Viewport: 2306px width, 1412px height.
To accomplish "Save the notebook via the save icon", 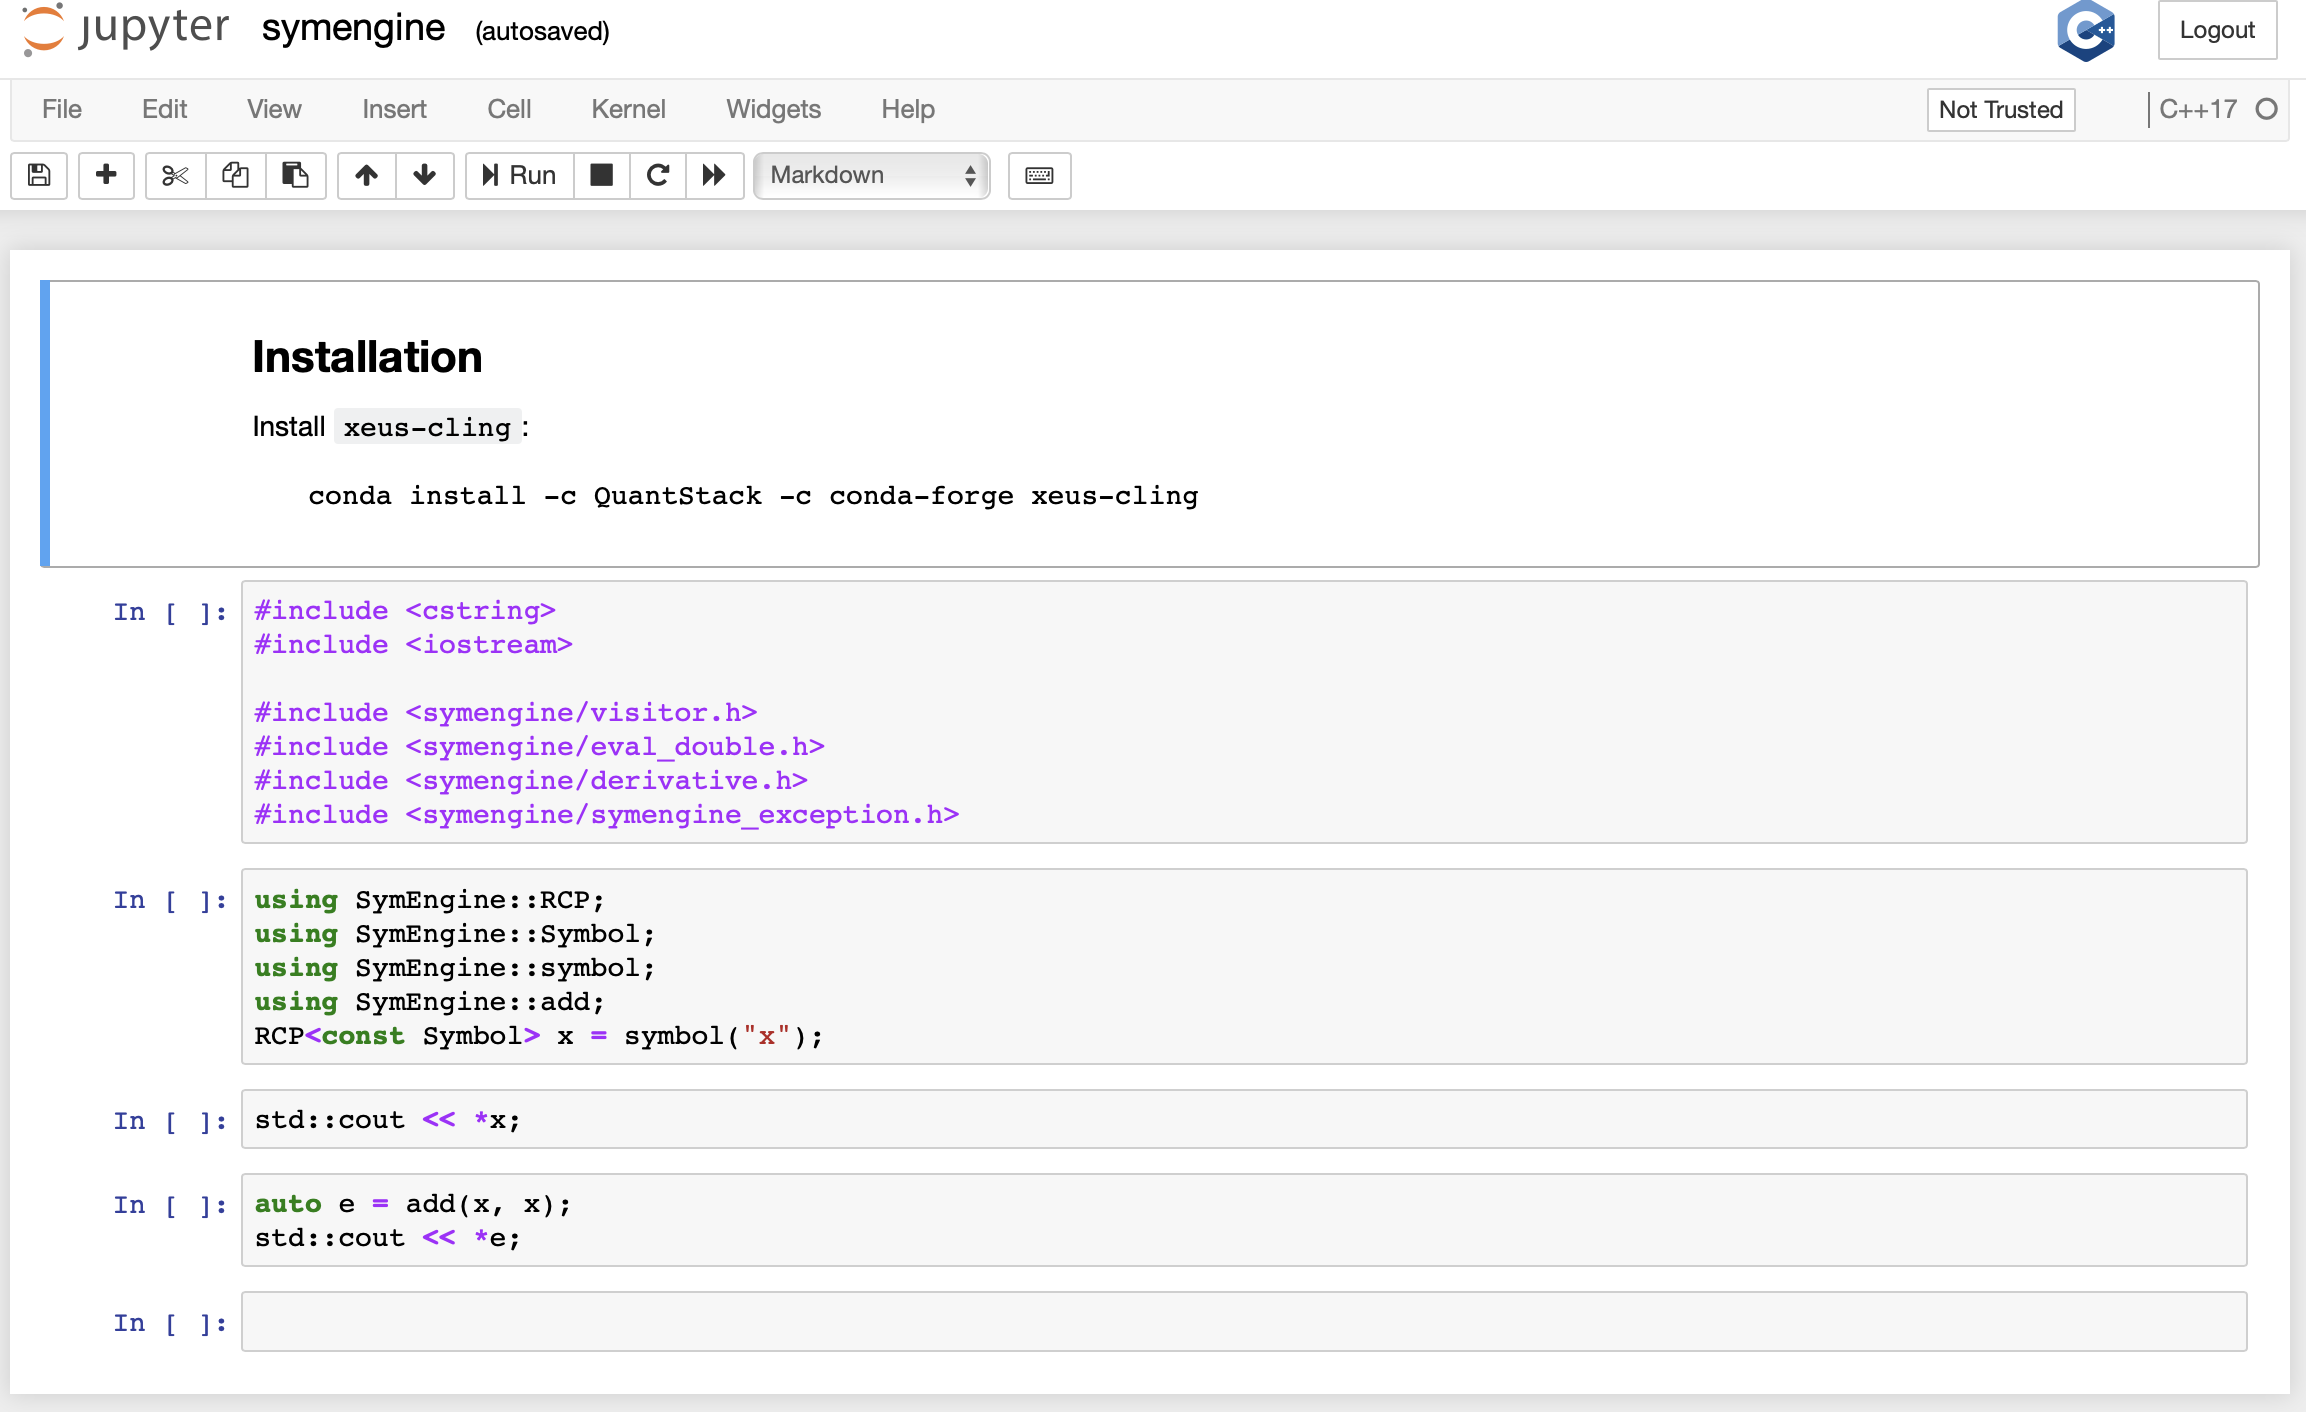I will 38,175.
